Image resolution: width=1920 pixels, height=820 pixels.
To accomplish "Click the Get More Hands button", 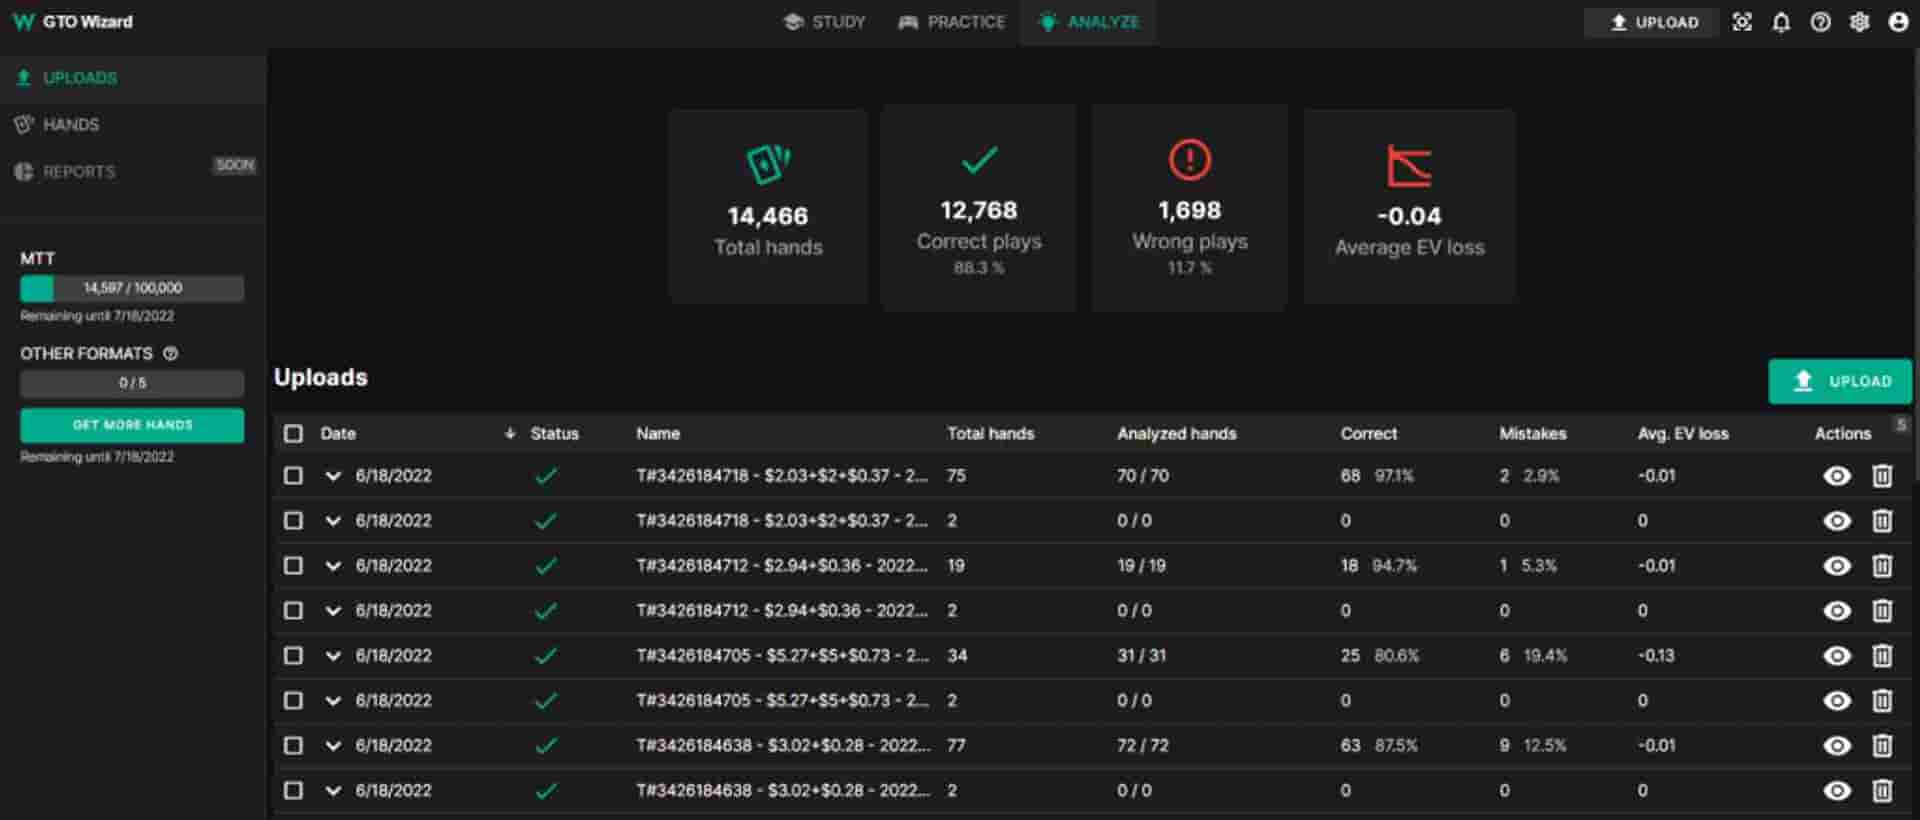I will [132, 425].
